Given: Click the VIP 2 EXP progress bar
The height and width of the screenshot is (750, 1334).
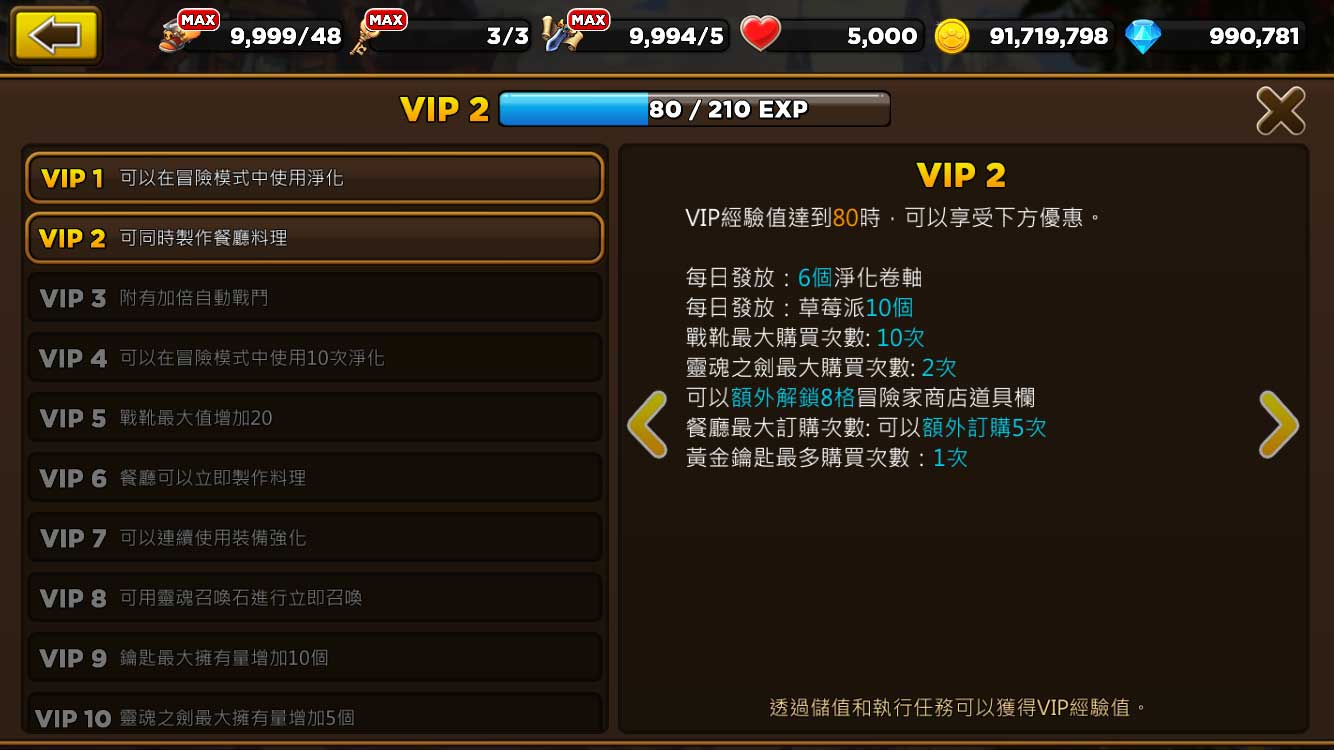Looking at the screenshot, I should coord(694,109).
